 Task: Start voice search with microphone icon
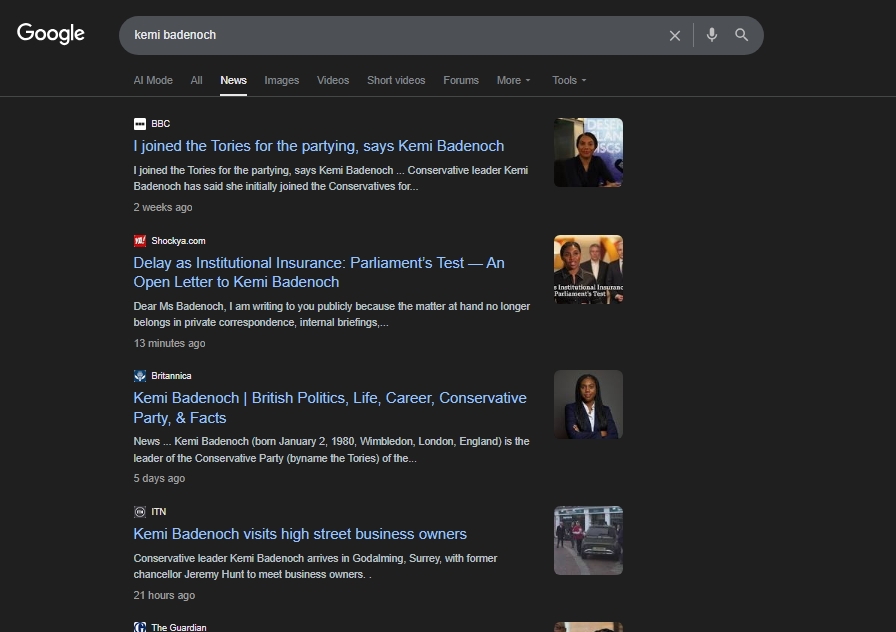[x=711, y=35]
